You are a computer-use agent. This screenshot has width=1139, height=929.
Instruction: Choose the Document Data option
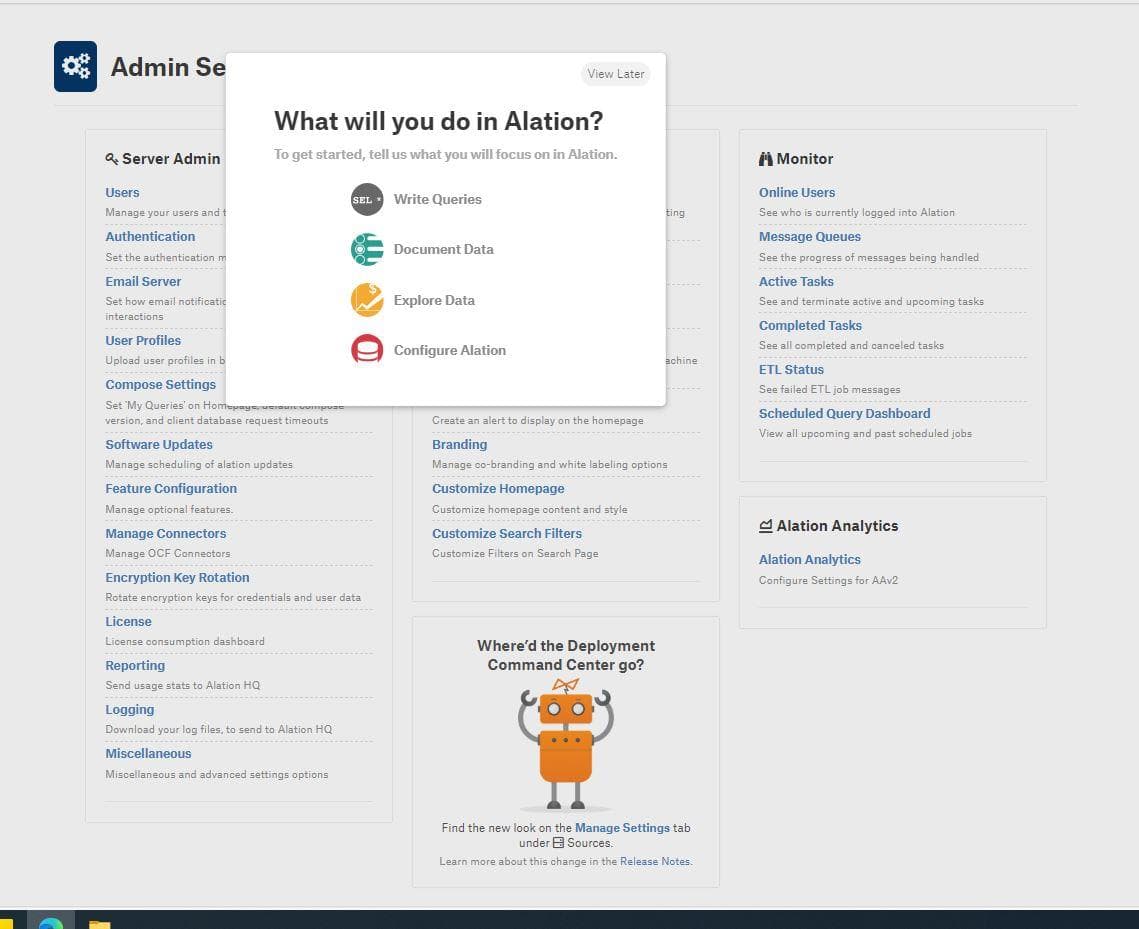coord(443,249)
